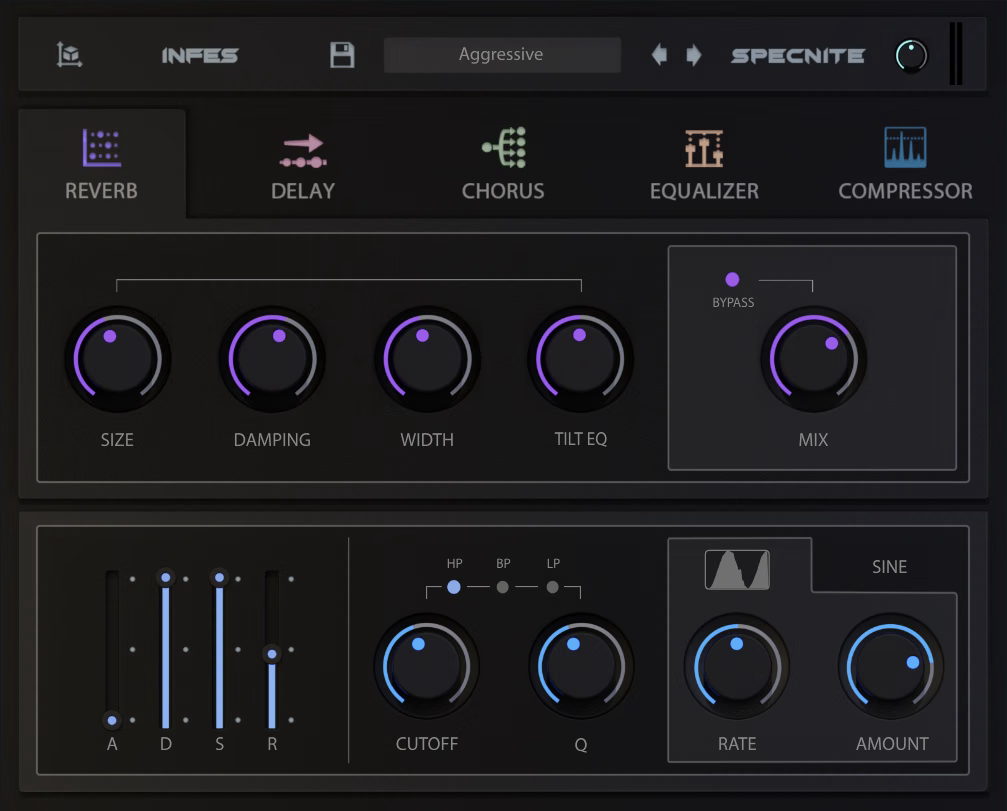Open the SINE waveform selector
Screen dimensions: 1007x811
pyautogui.click(x=889, y=566)
